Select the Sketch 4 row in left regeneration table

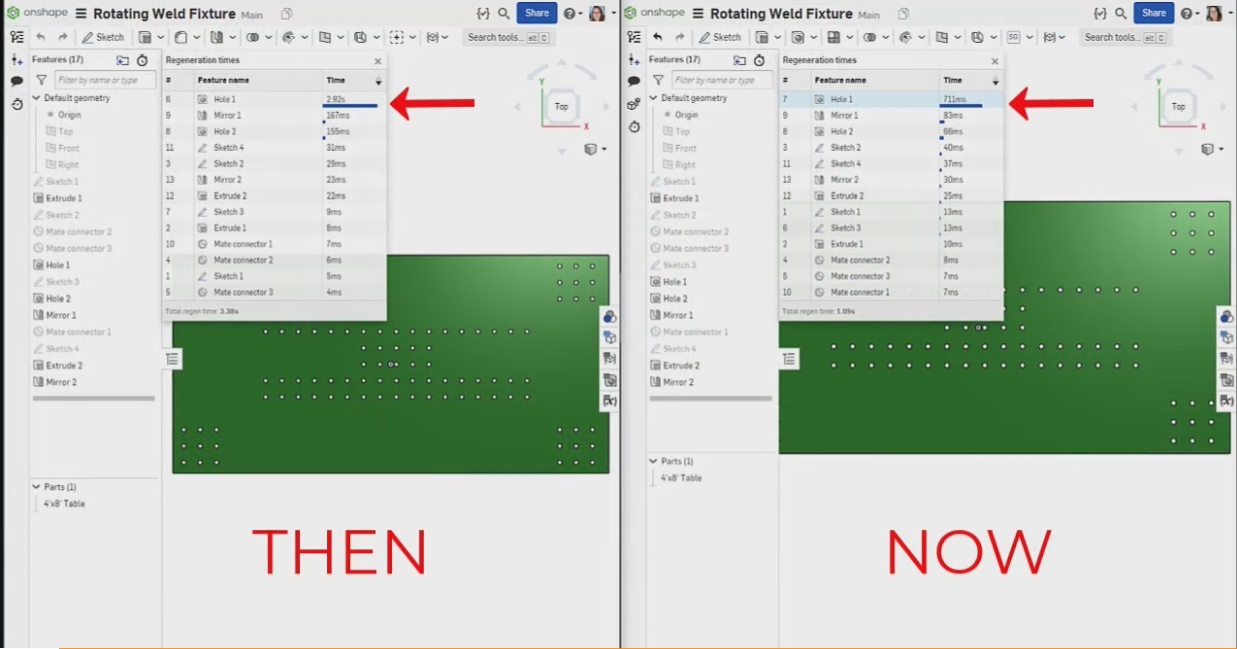click(x=274, y=148)
